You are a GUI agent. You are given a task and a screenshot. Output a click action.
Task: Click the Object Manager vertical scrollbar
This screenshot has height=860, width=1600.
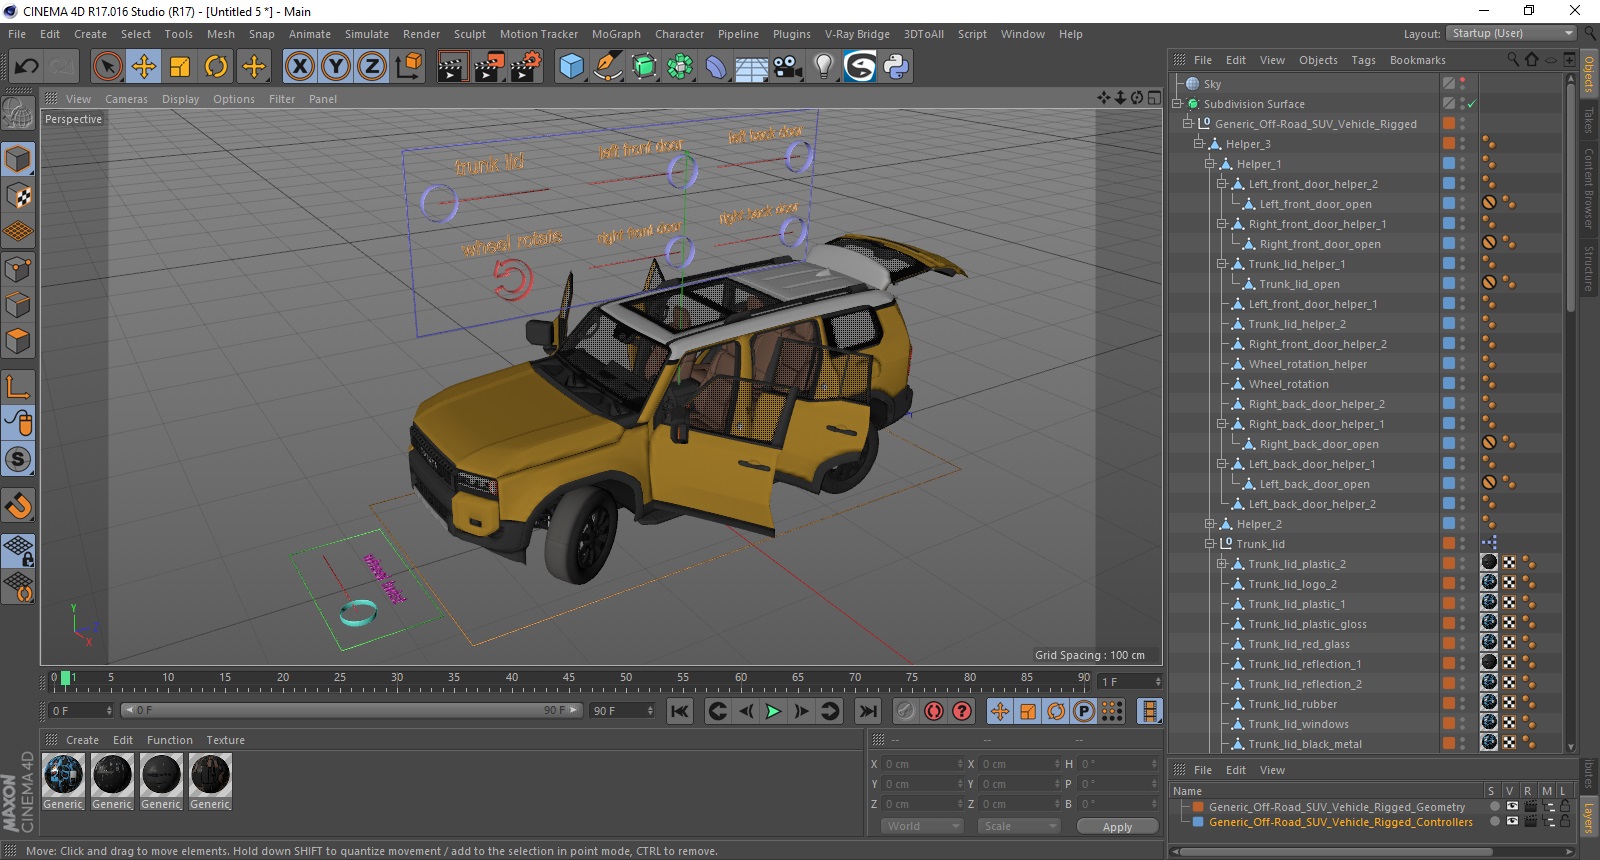click(x=1571, y=200)
